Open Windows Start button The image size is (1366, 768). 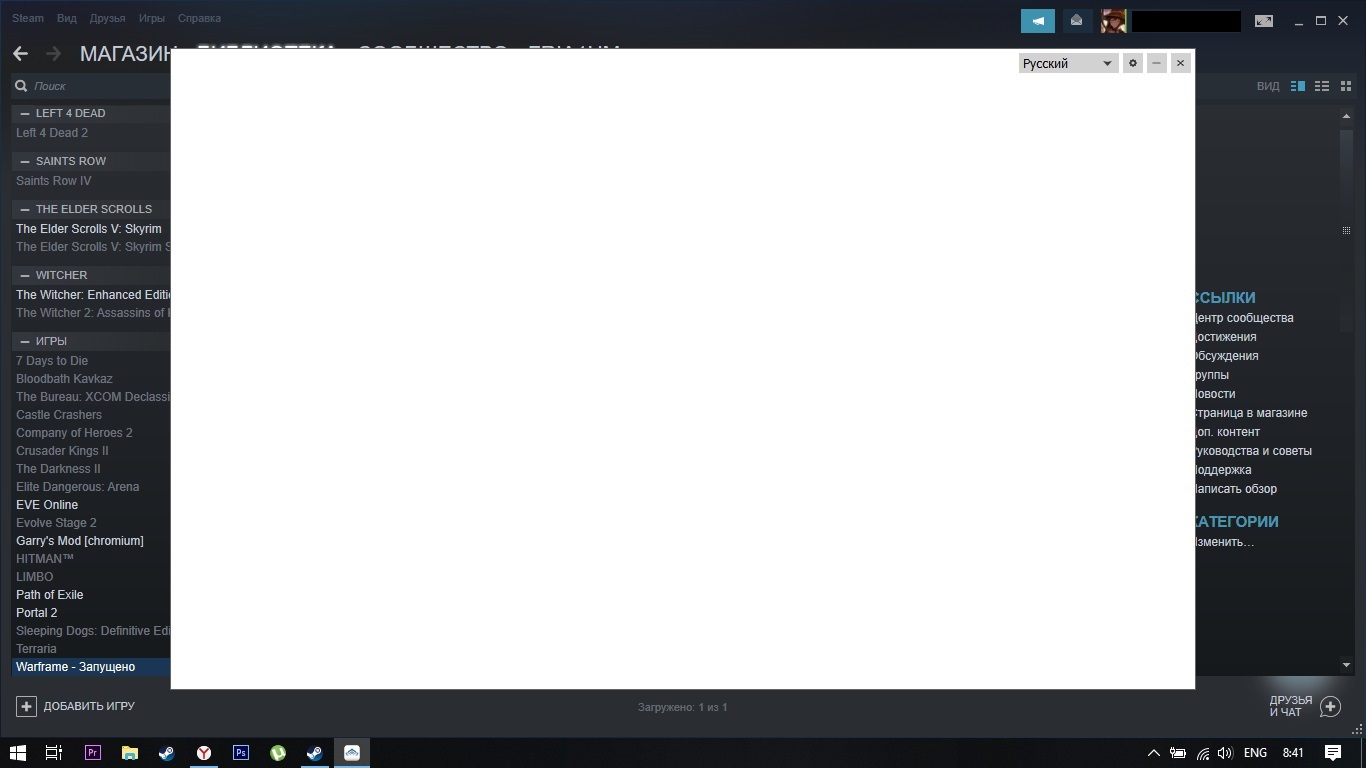(18, 753)
